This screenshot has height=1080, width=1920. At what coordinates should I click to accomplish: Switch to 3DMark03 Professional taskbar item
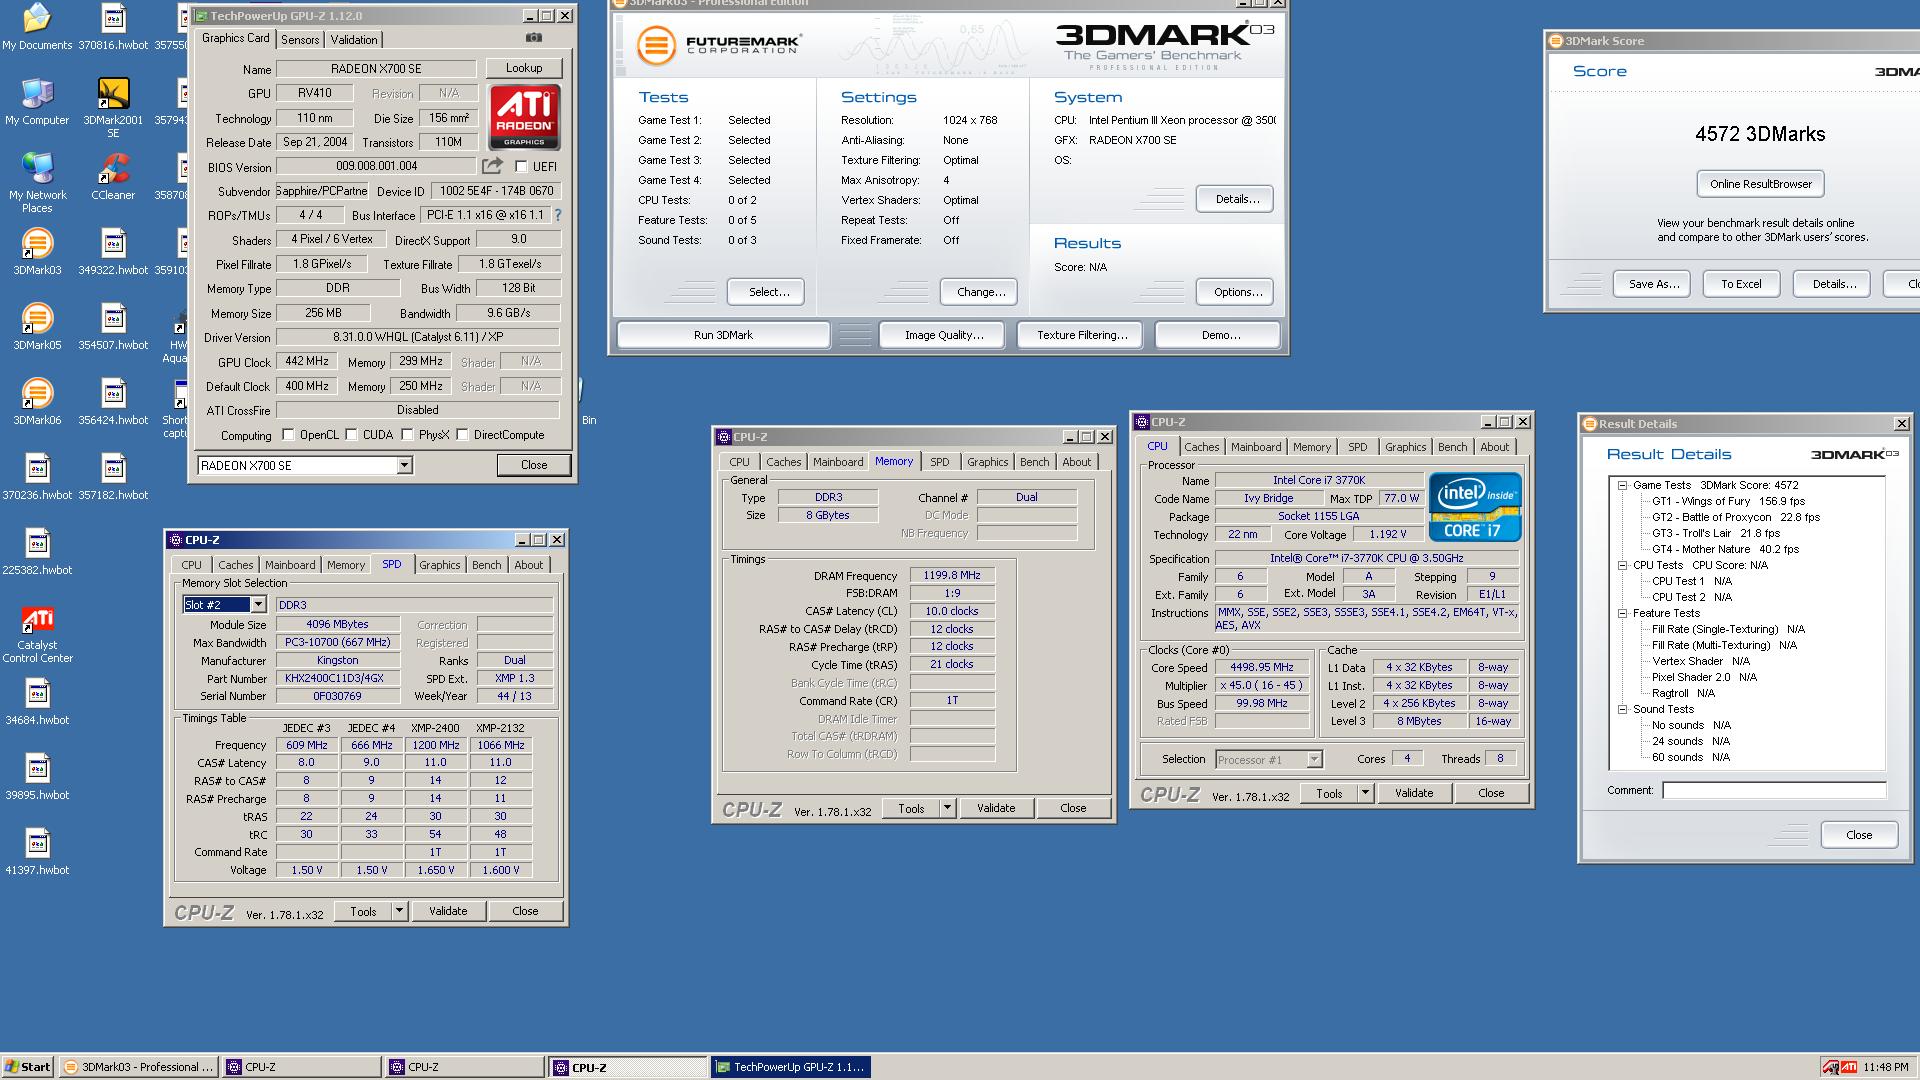click(x=139, y=1067)
